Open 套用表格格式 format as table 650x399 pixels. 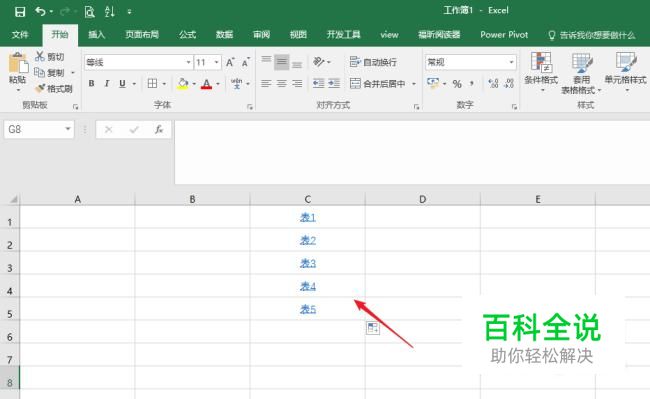pyautogui.click(x=581, y=73)
